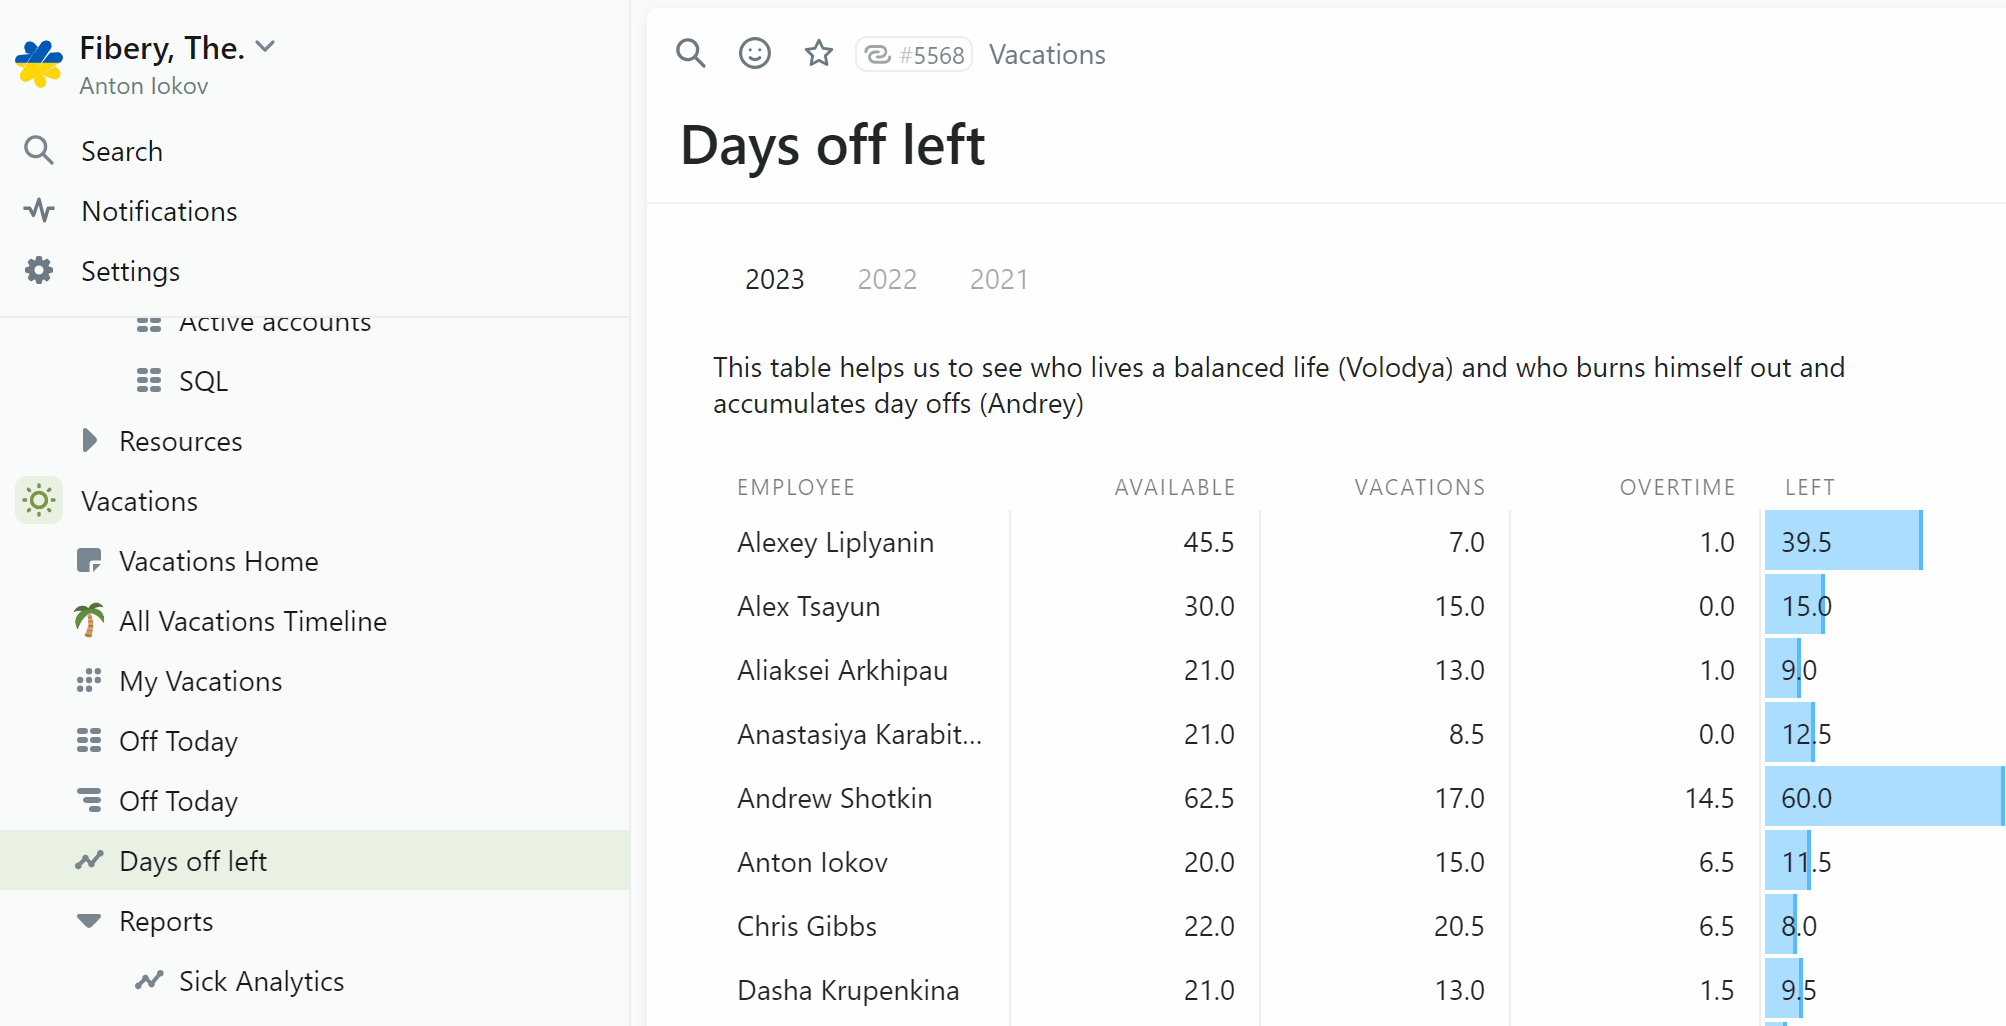Open Notifications pulse icon in sidebar

click(39, 210)
